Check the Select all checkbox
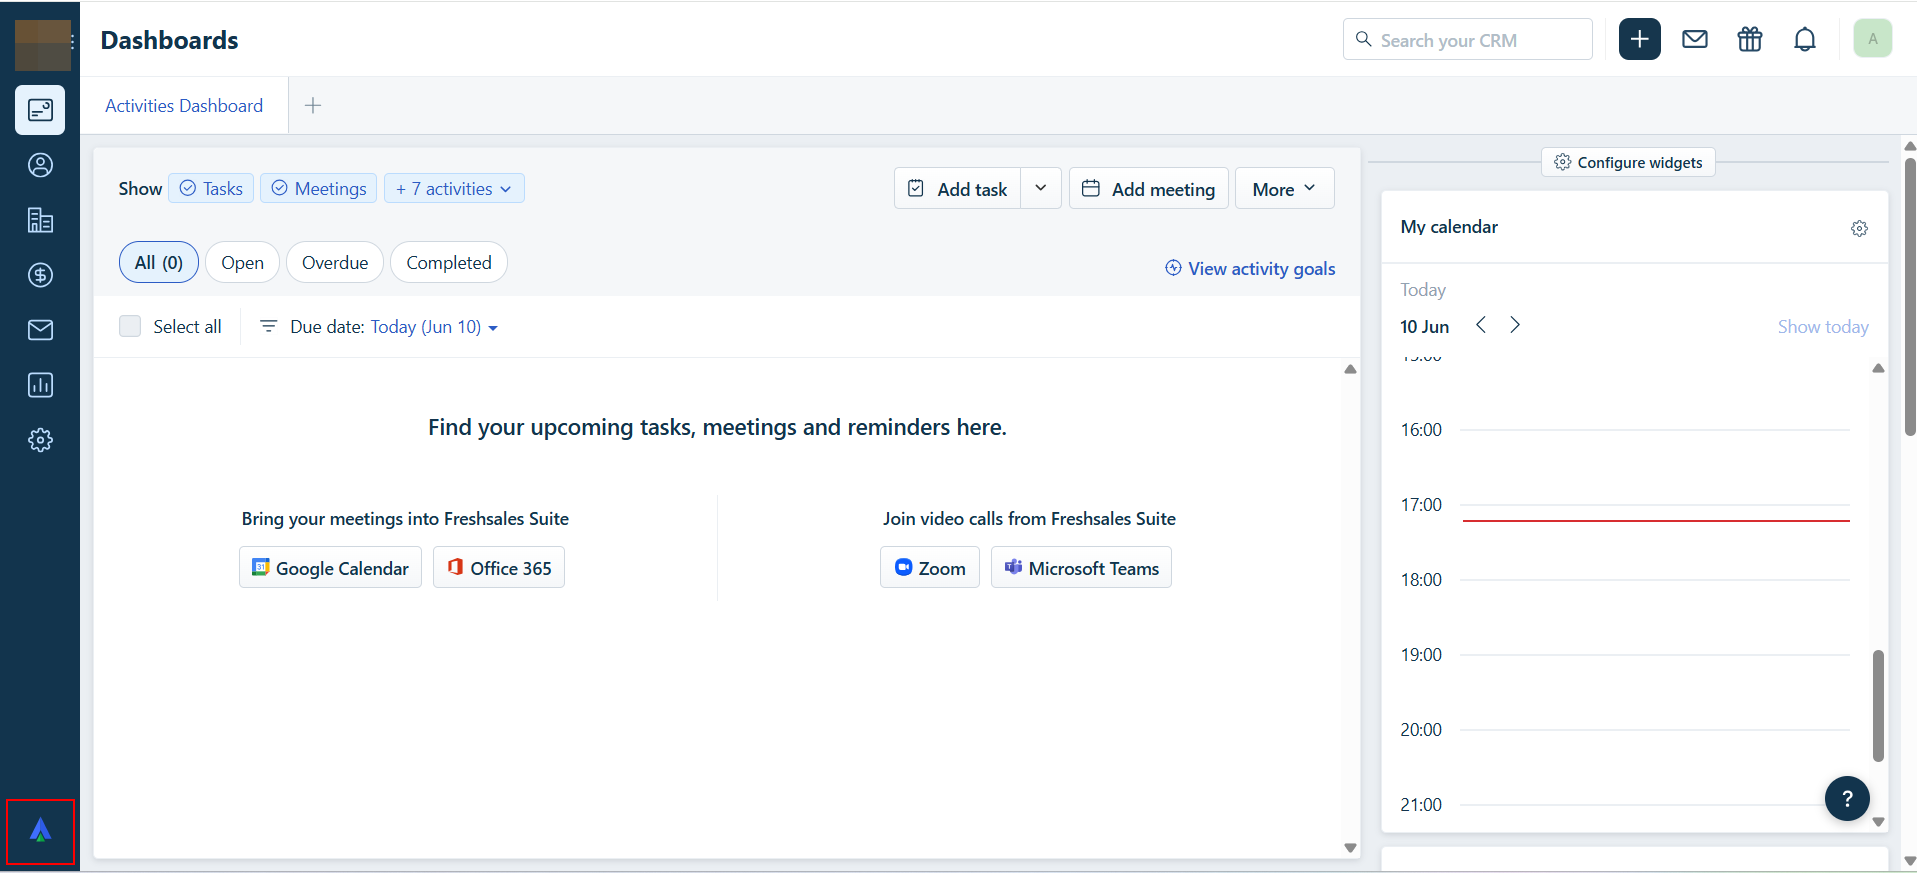 (x=130, y=326)
